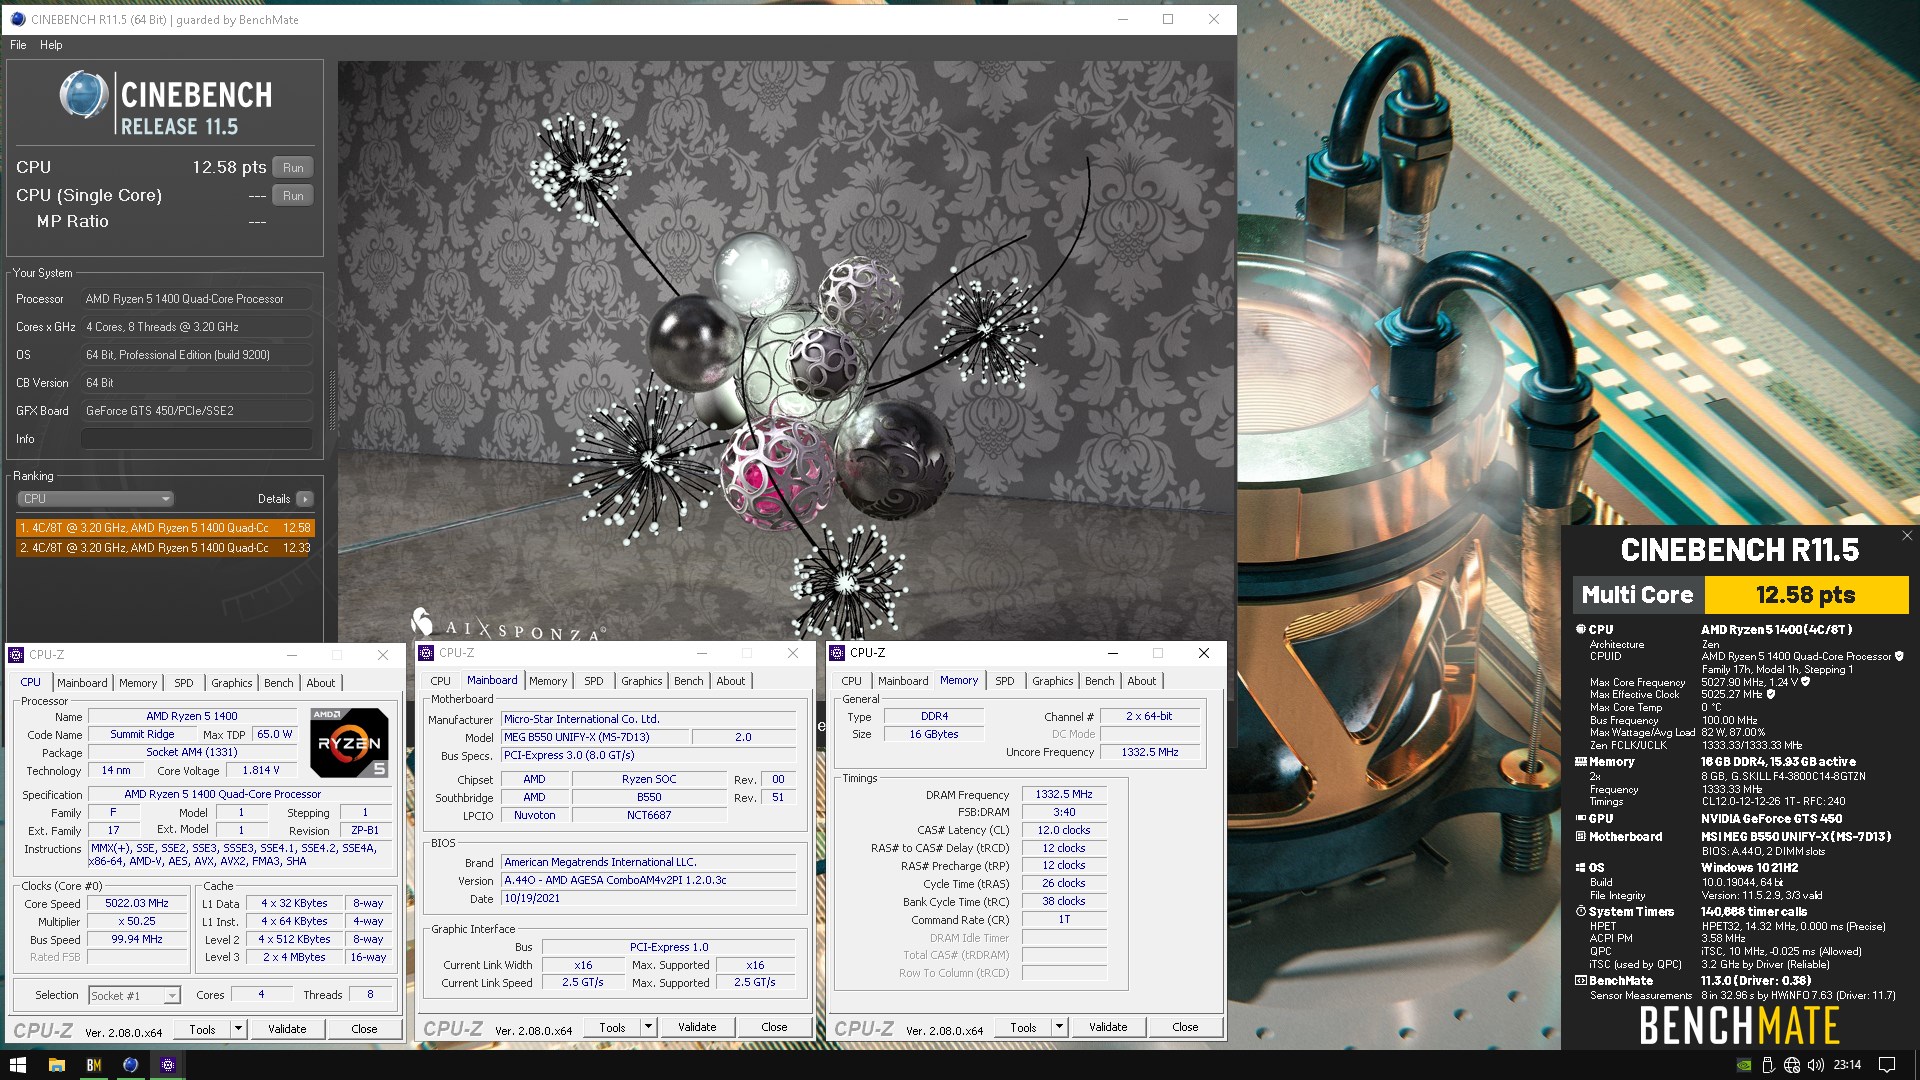Close the BenchMate result overlay with X
The width and height of the screenshot is (1920, 1080).
click(1907, 536)
